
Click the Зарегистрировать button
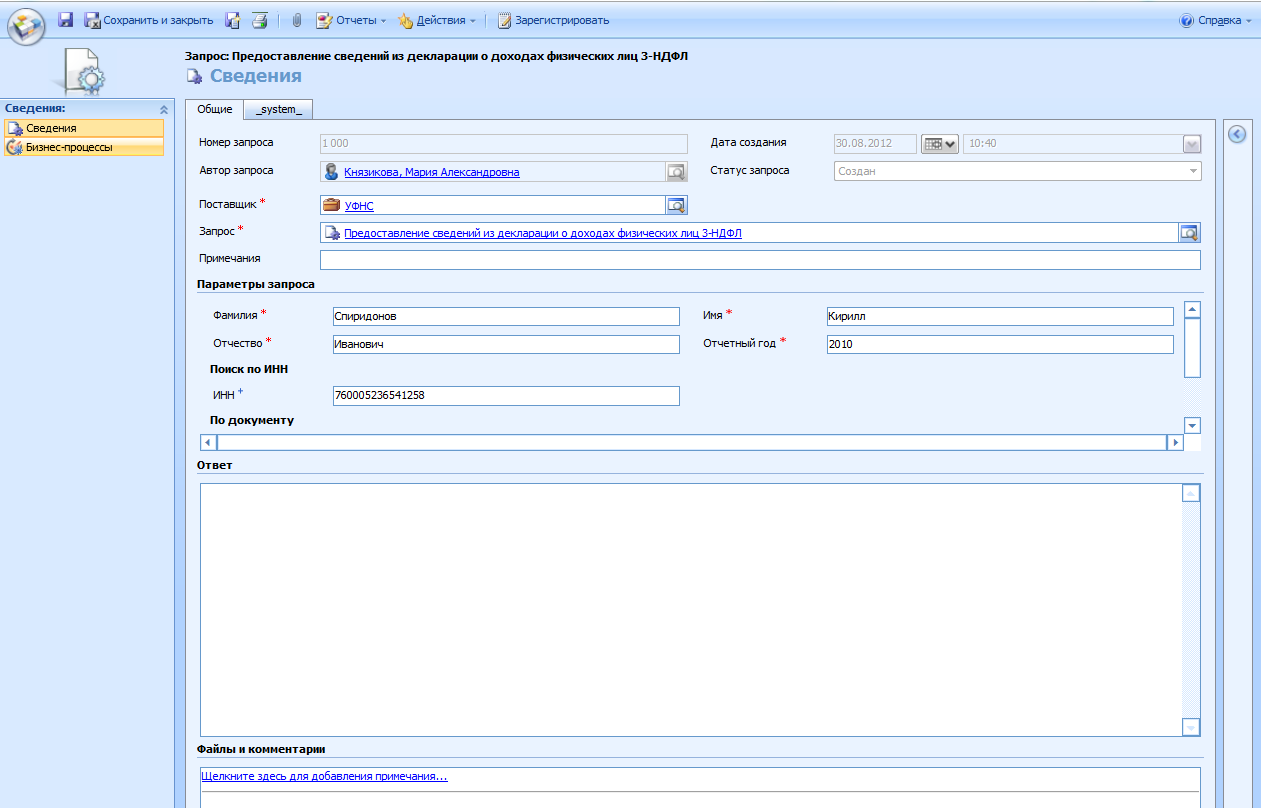point(553,20)
